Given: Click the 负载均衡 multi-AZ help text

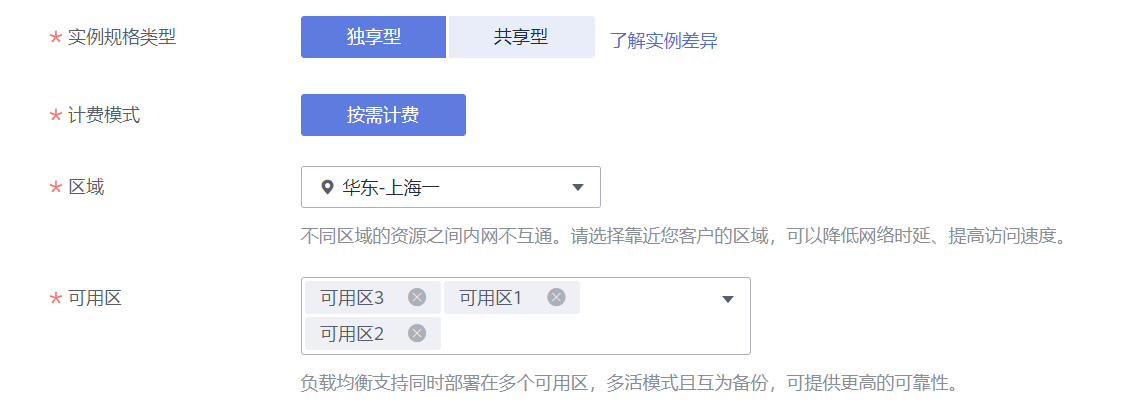Looking at the screenshot, I should [x=629, y=383].
